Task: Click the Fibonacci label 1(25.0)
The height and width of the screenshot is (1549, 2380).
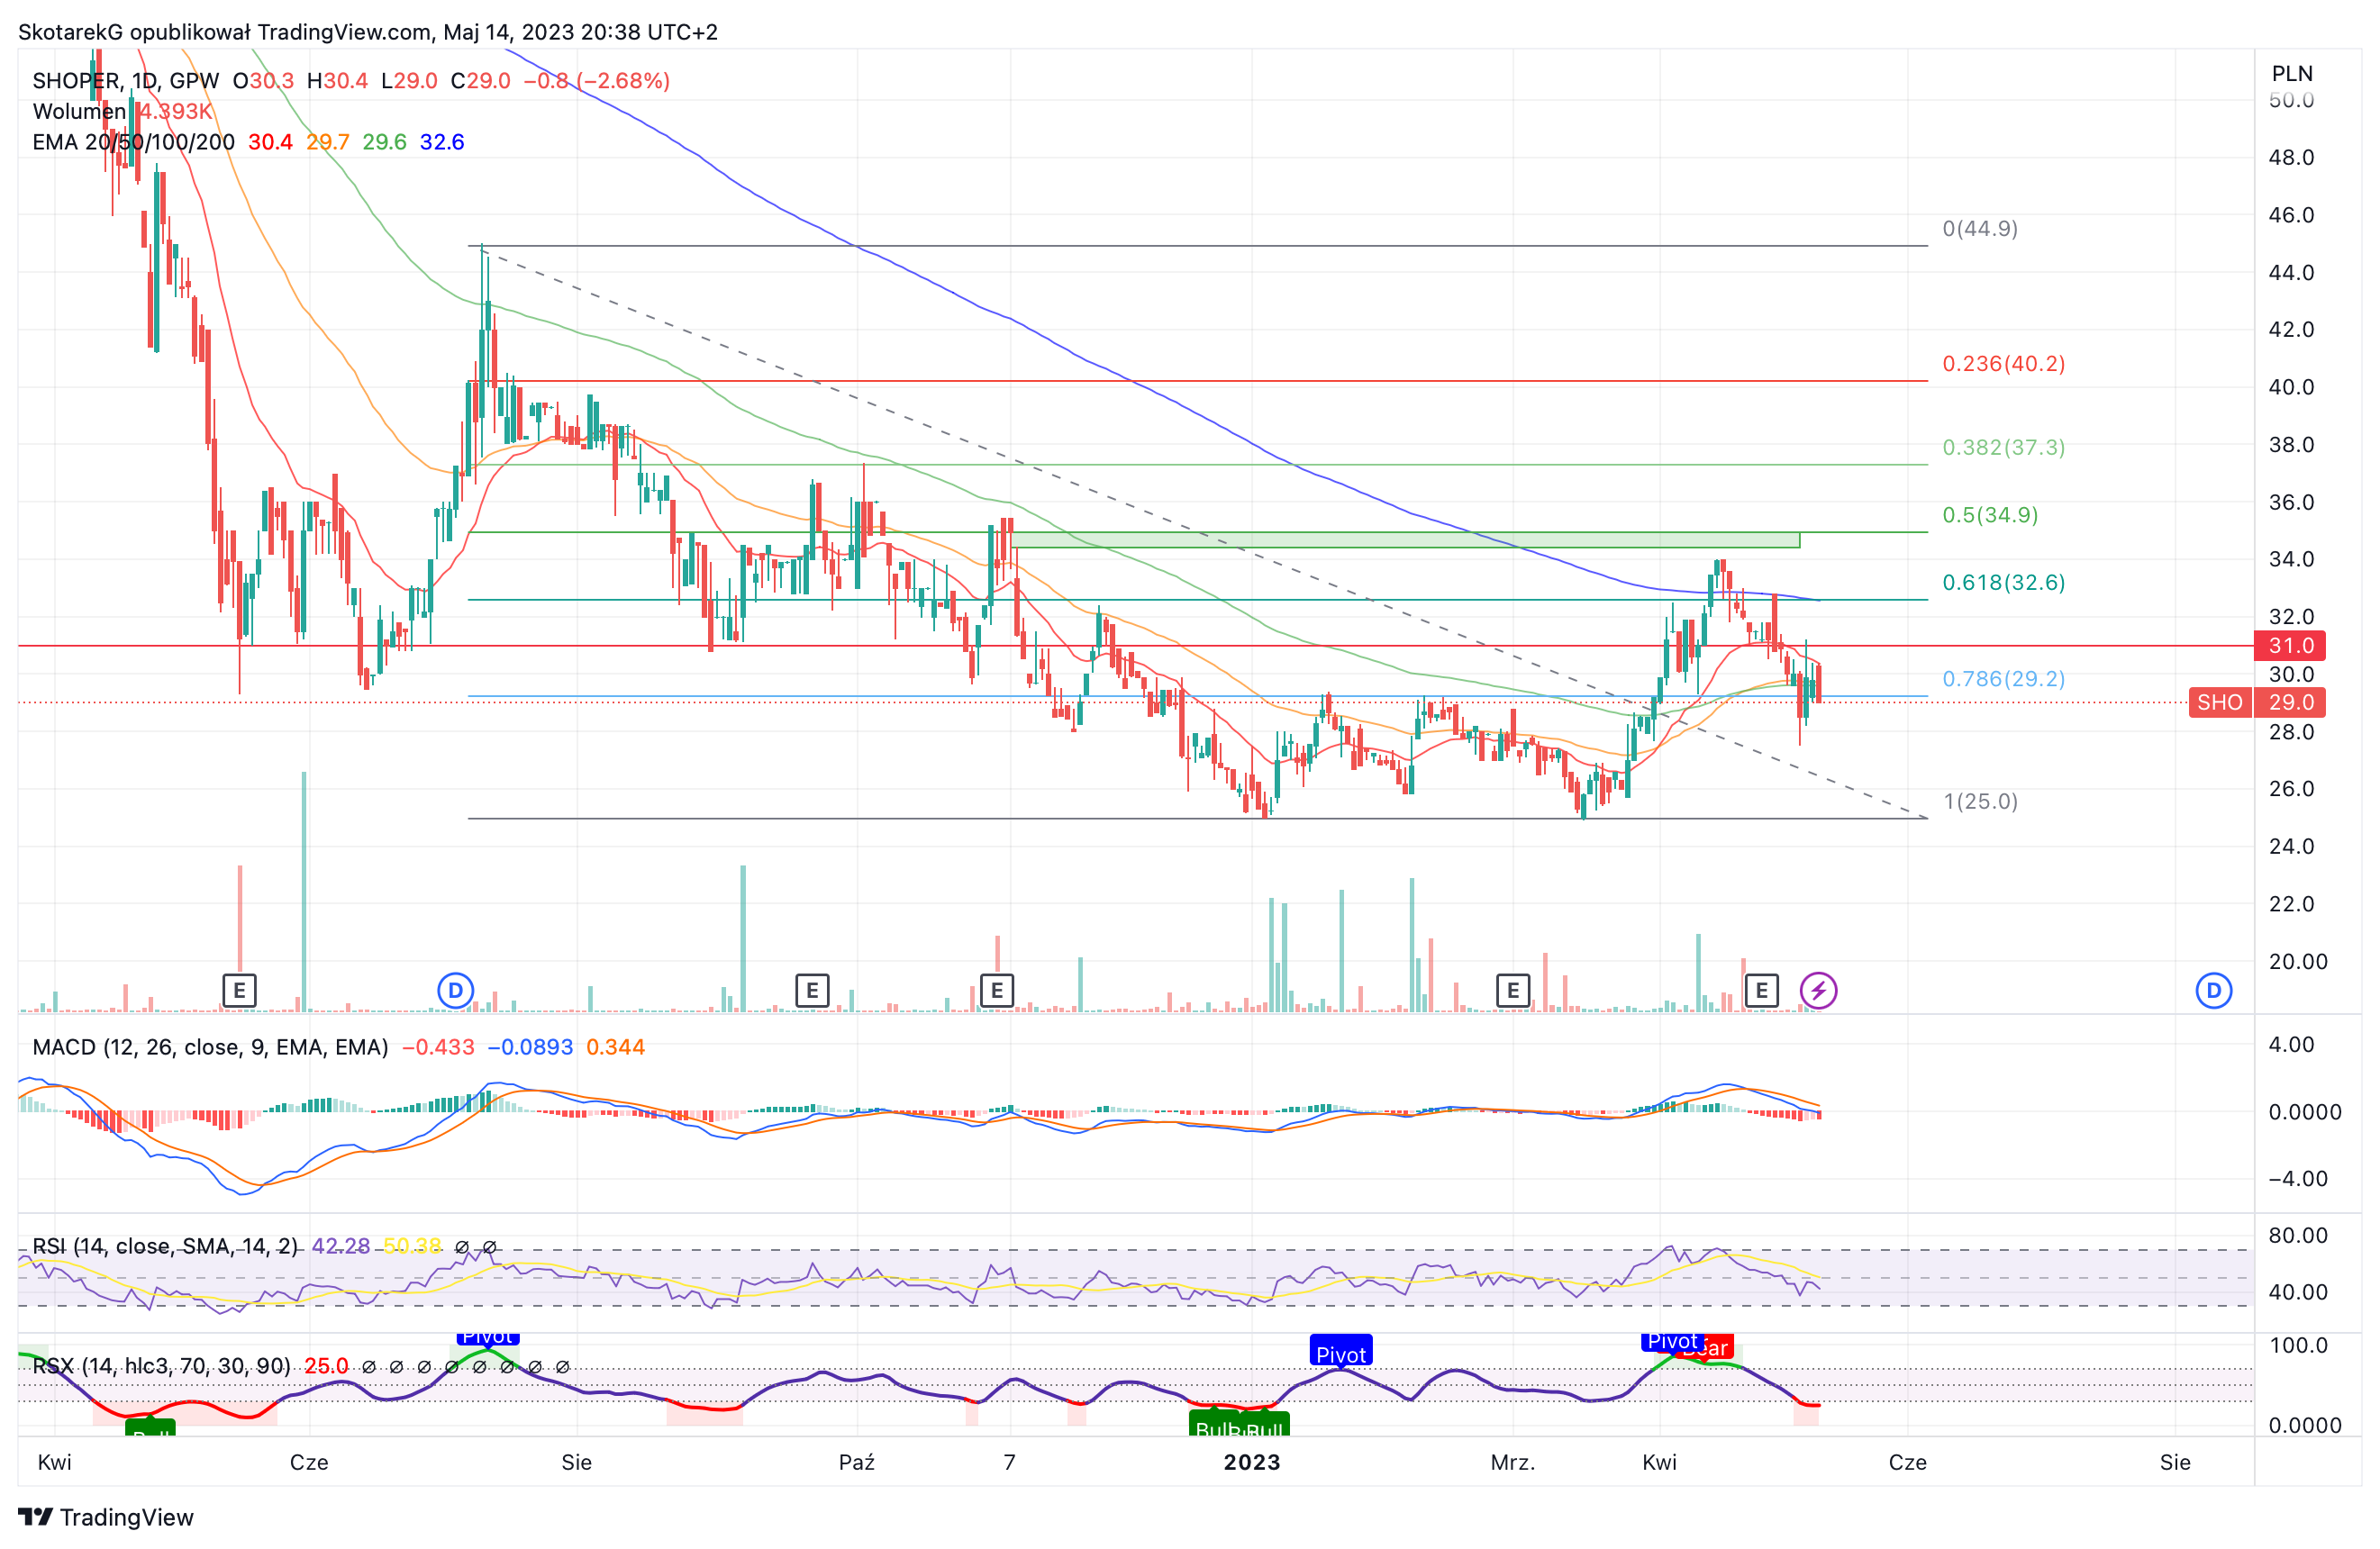Action: pyautogui.click(x=1980, y=802)
